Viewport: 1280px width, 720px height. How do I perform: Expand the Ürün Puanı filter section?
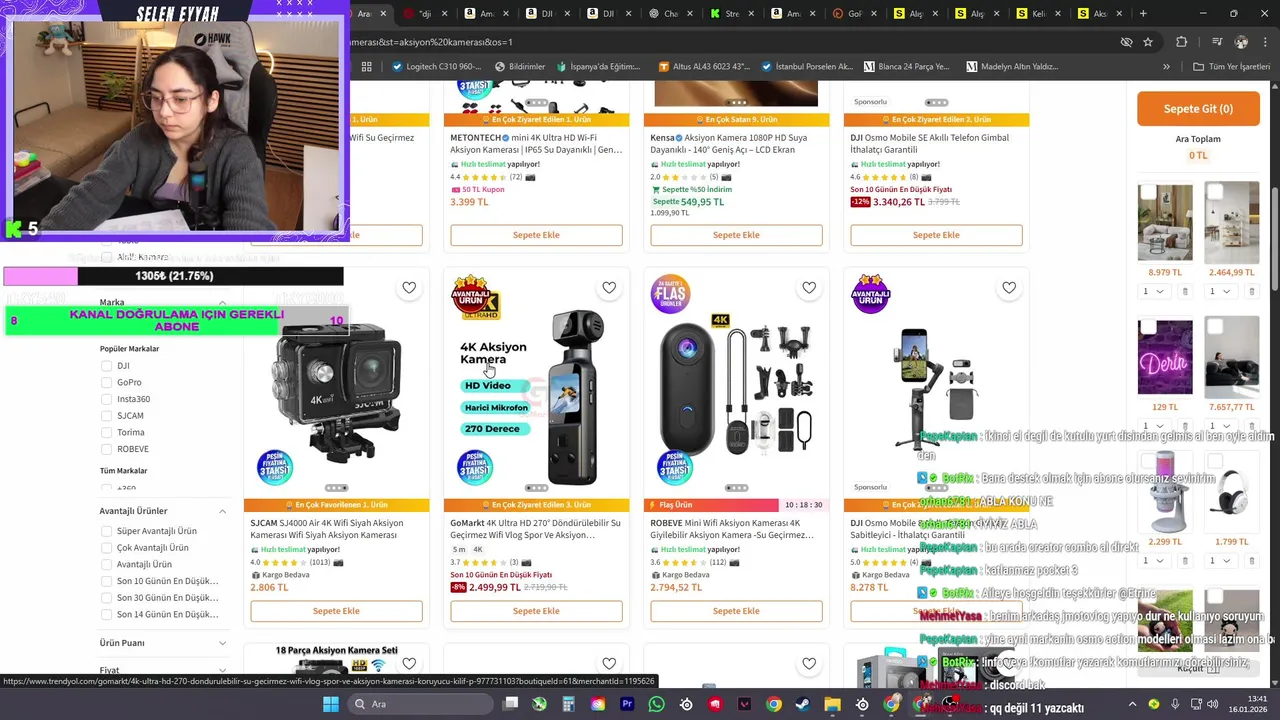222,643
